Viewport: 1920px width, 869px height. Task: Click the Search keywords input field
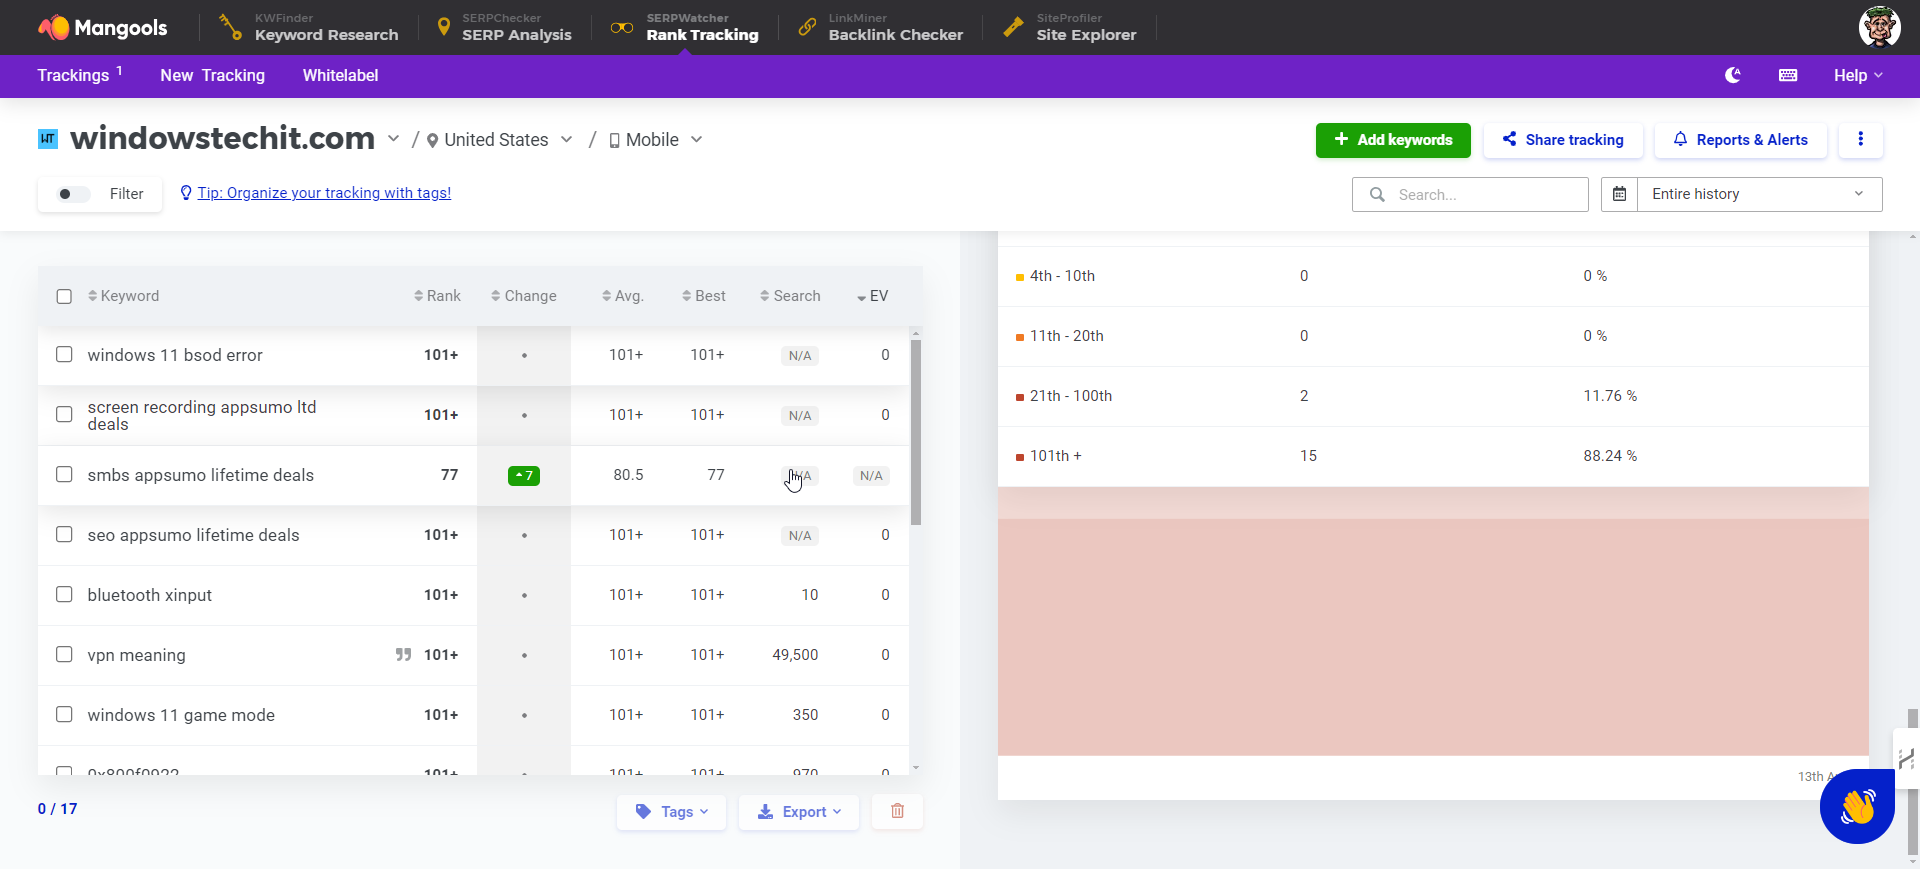point(1470,195)
